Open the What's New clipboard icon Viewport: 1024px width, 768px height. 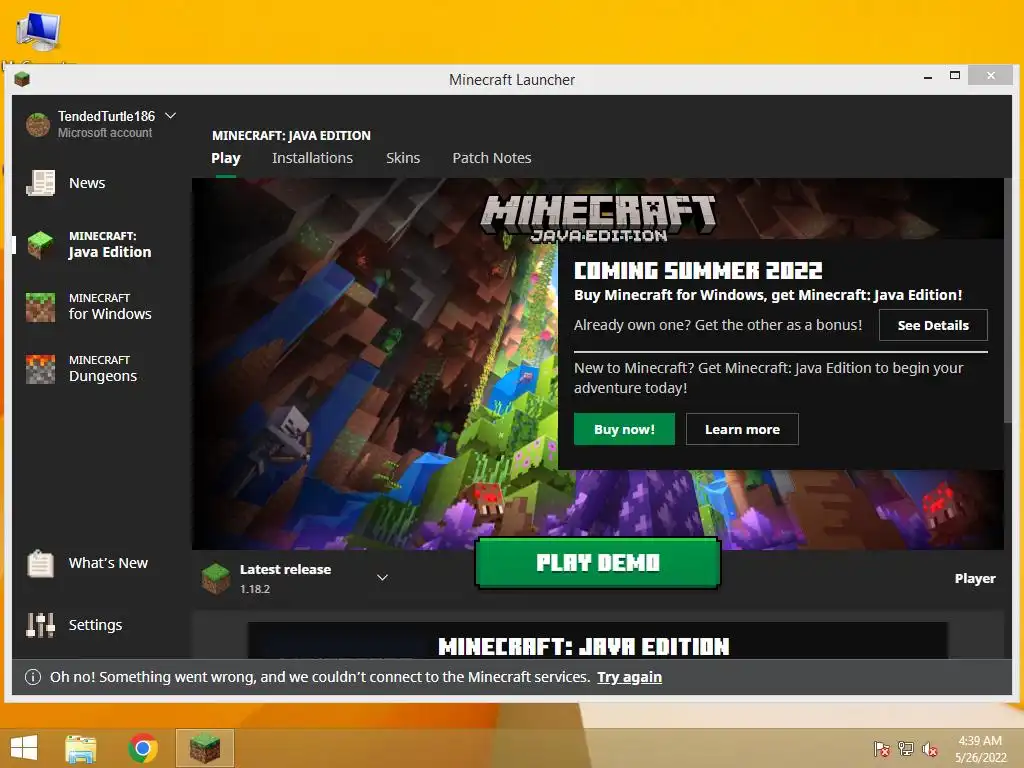coord(40,563)
